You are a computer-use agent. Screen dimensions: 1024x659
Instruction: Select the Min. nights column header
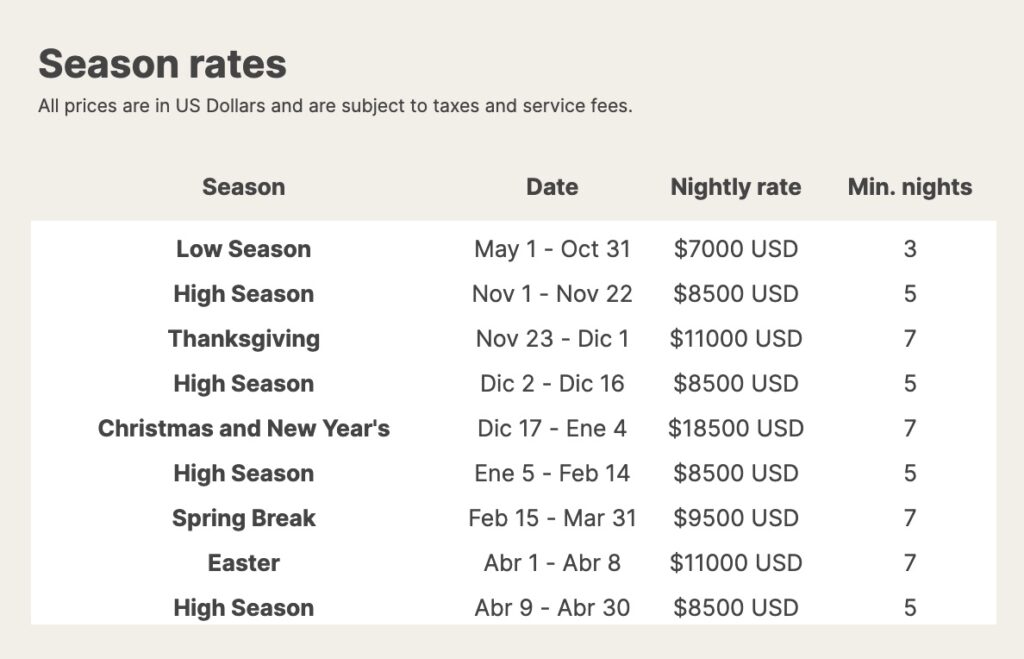pyautogui.click(x=909, y=187)
